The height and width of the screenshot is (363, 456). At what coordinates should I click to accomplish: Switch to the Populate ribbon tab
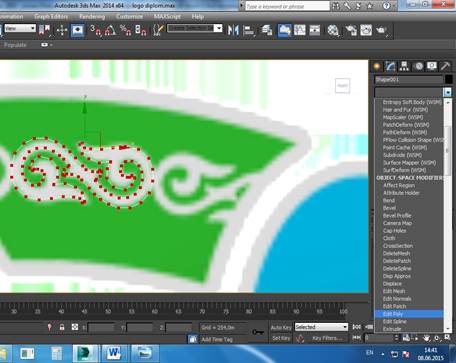[15, 45]
